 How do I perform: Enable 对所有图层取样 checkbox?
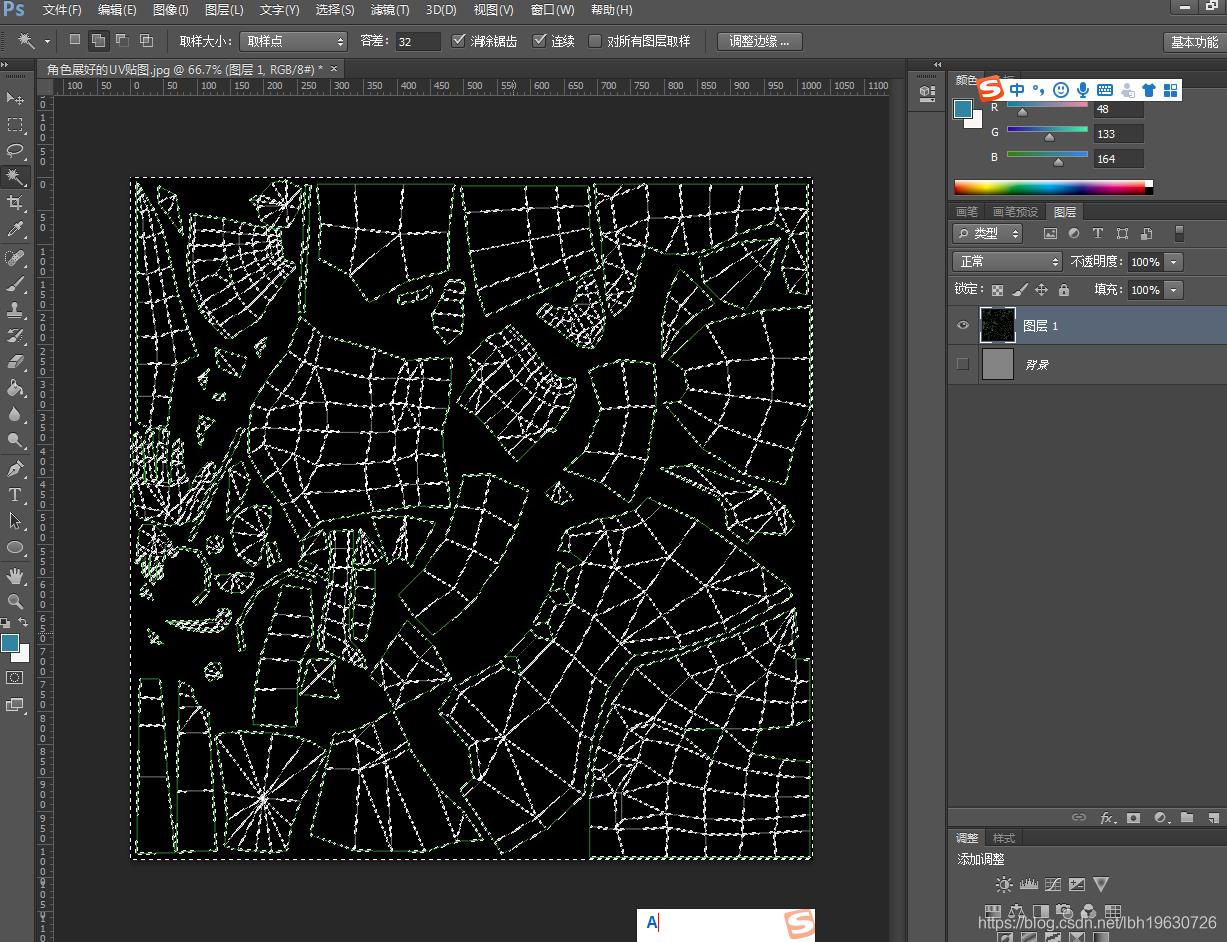[595, 41]
